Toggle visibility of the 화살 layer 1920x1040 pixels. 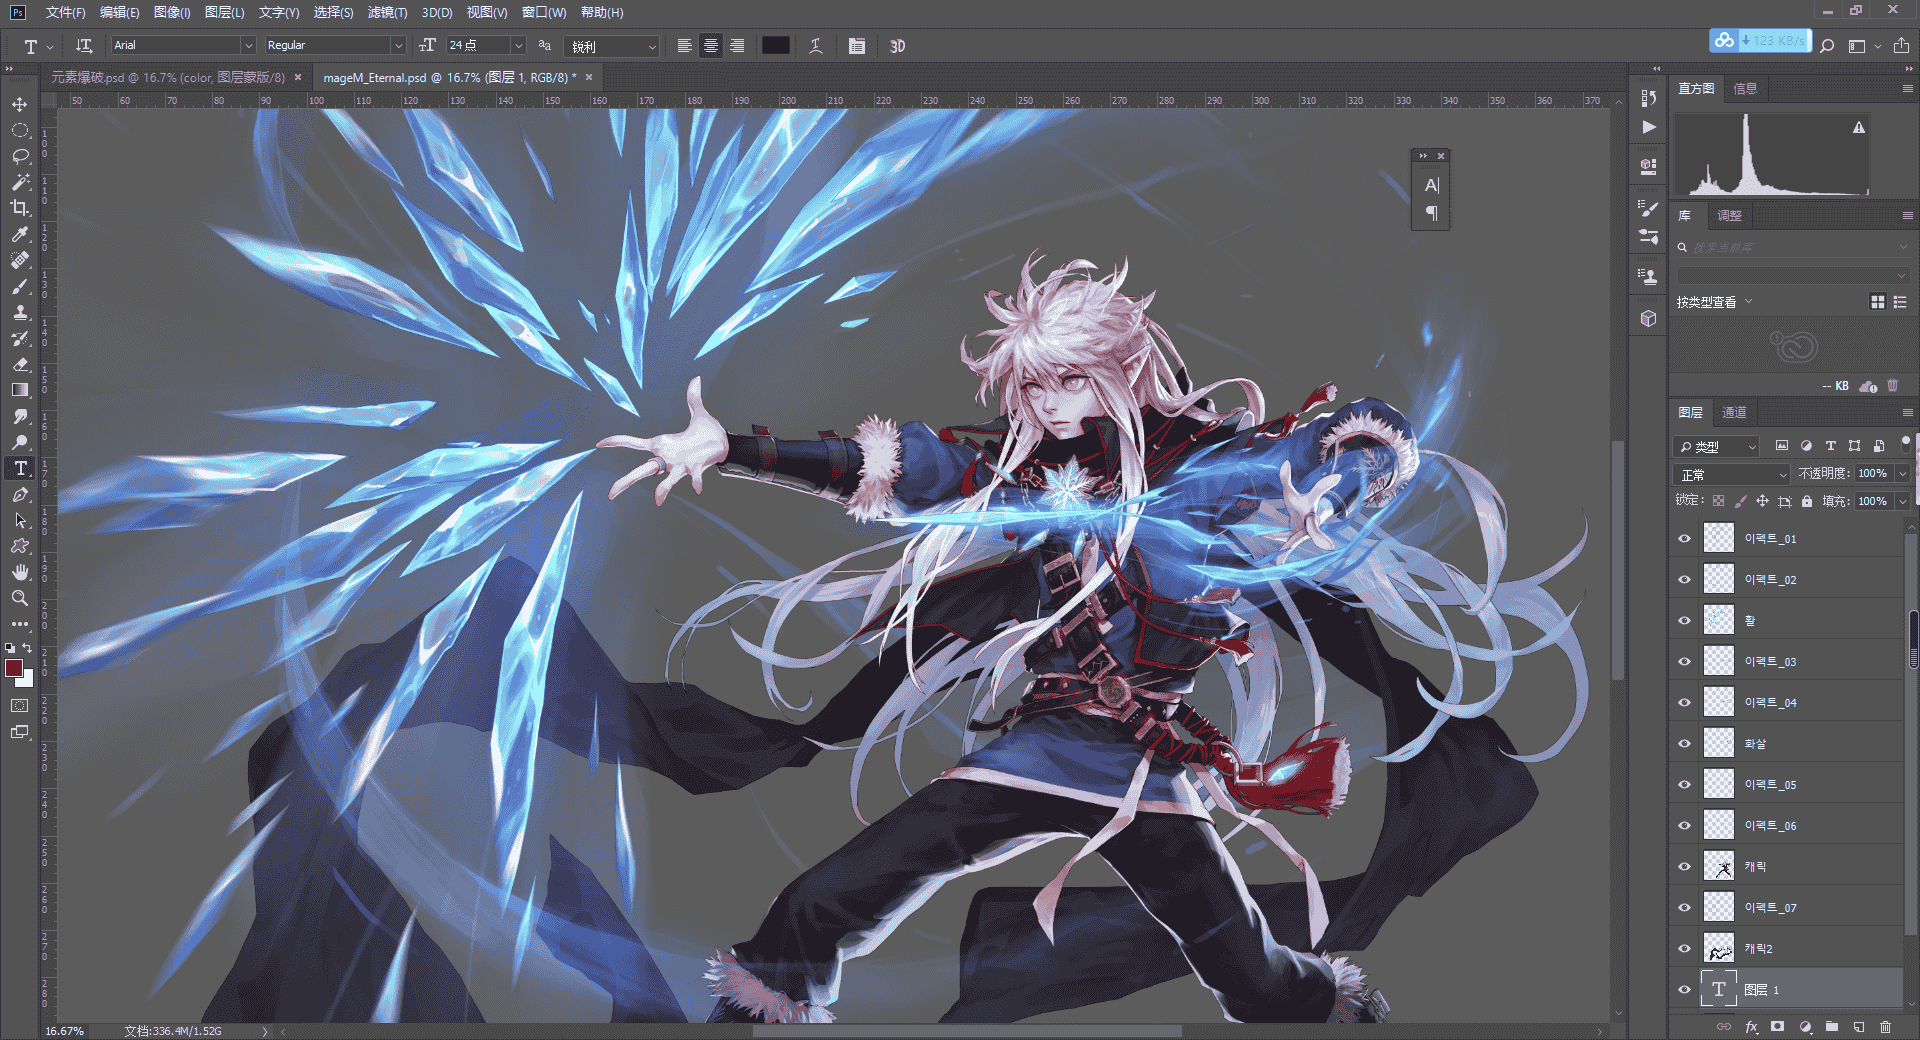(x=1685, y=743)
